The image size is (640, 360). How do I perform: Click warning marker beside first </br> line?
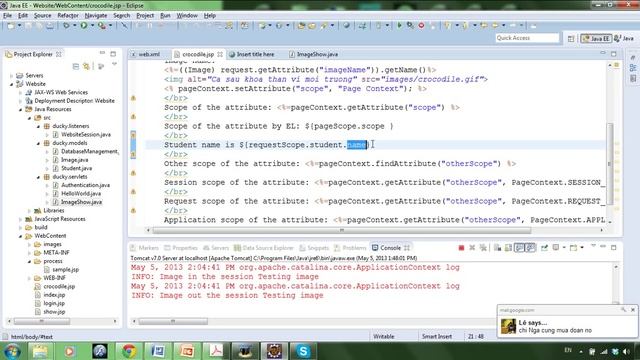pyautogui.click(x=133, y=98)
